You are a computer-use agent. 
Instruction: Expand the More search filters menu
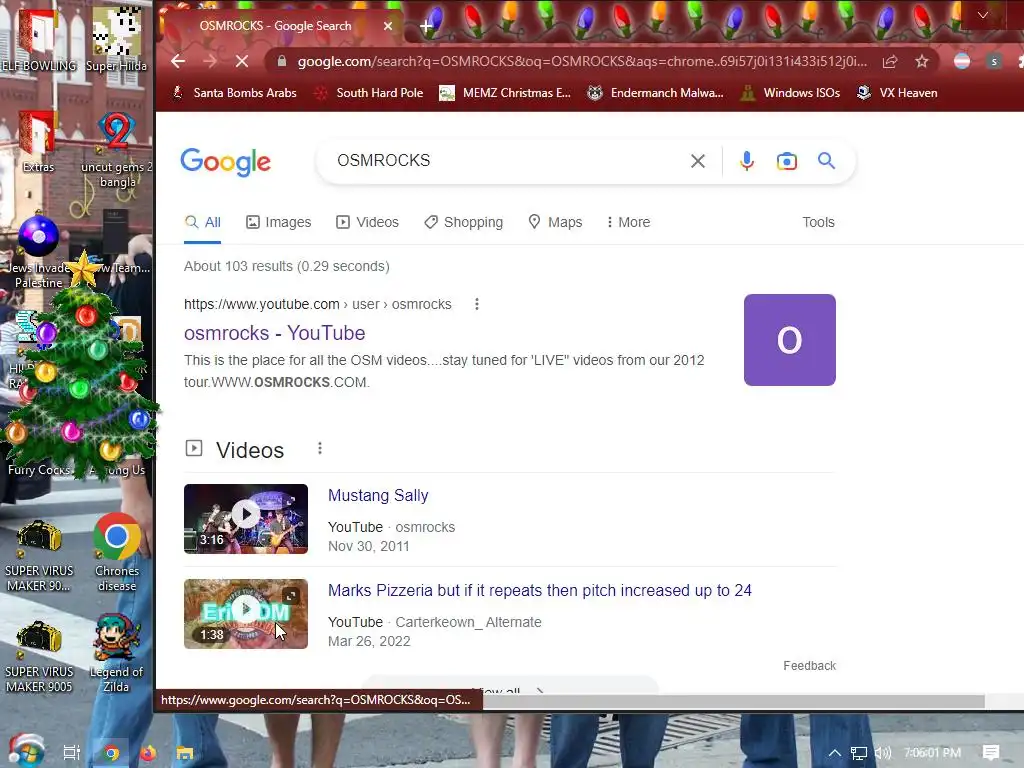tap(628, 222)
